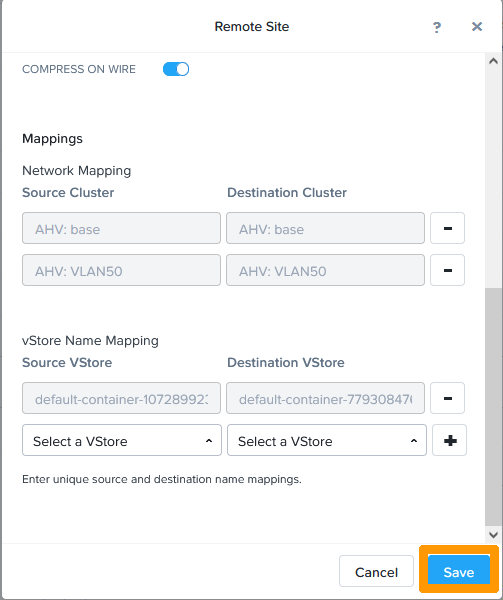Click scrollbar up arrow
The height and width of the screenshot is (600, 503).
493,61
